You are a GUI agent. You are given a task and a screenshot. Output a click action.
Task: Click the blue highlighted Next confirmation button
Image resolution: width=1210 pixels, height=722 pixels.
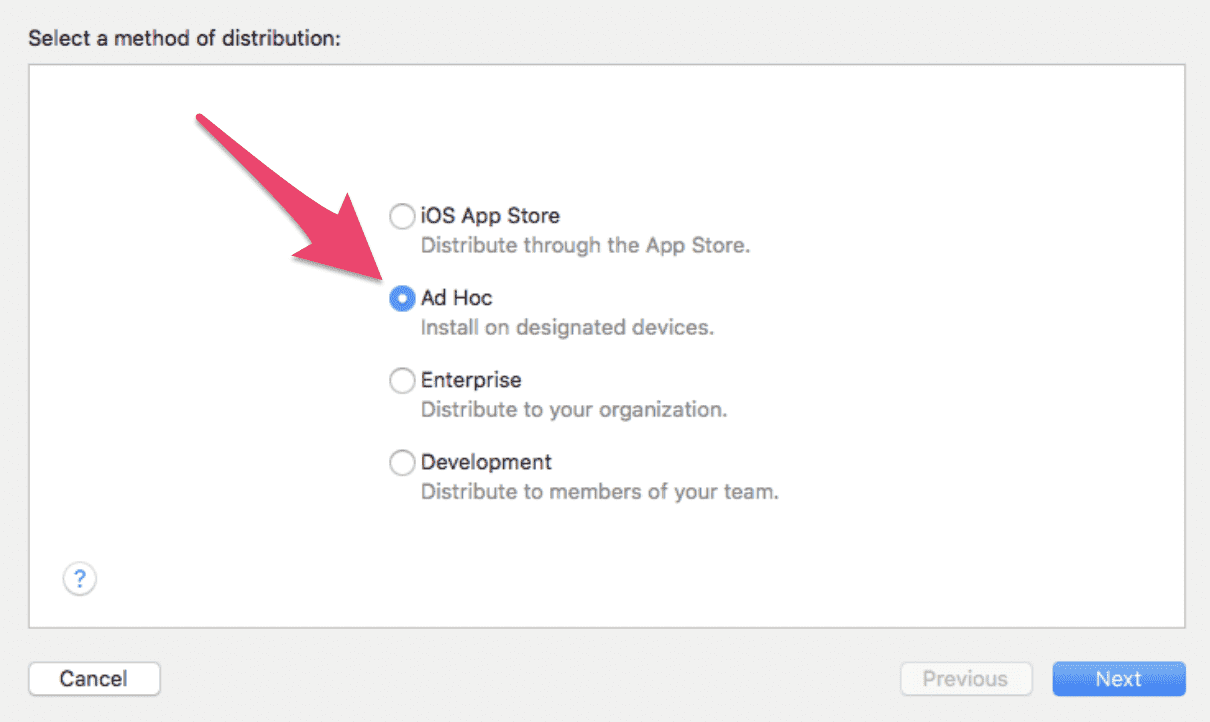click(1118, 678)
